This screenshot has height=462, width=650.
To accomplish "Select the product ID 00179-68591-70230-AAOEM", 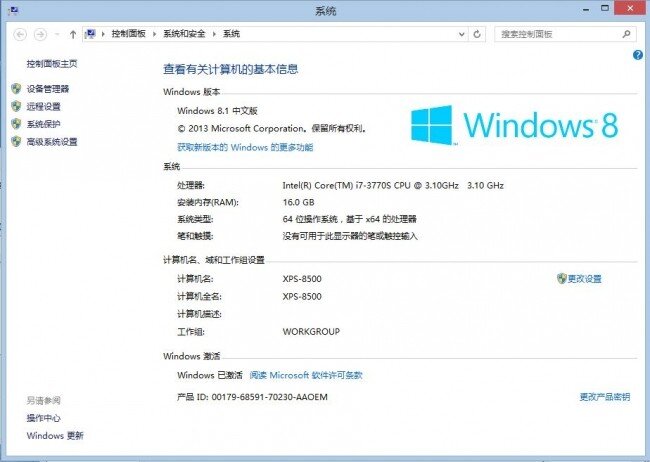I will pyautogui.click(x=269, y=397).
